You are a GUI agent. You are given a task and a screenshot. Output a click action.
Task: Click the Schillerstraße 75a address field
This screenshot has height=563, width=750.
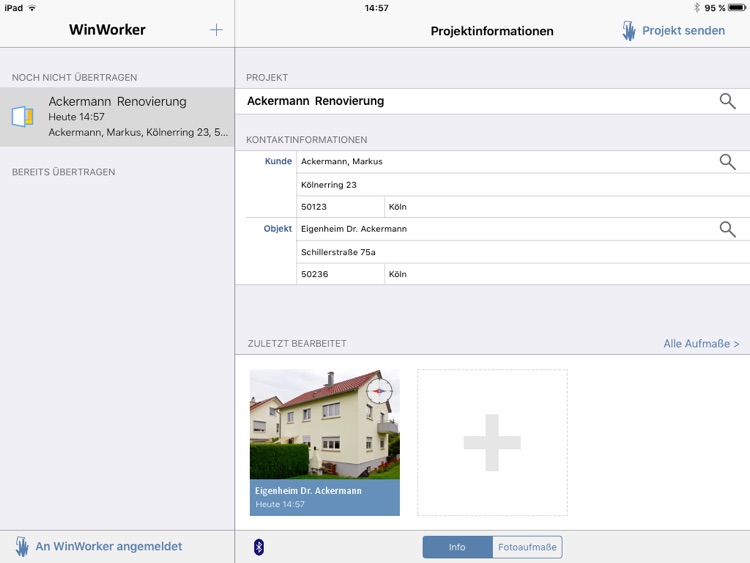click(x=520, y=252)
